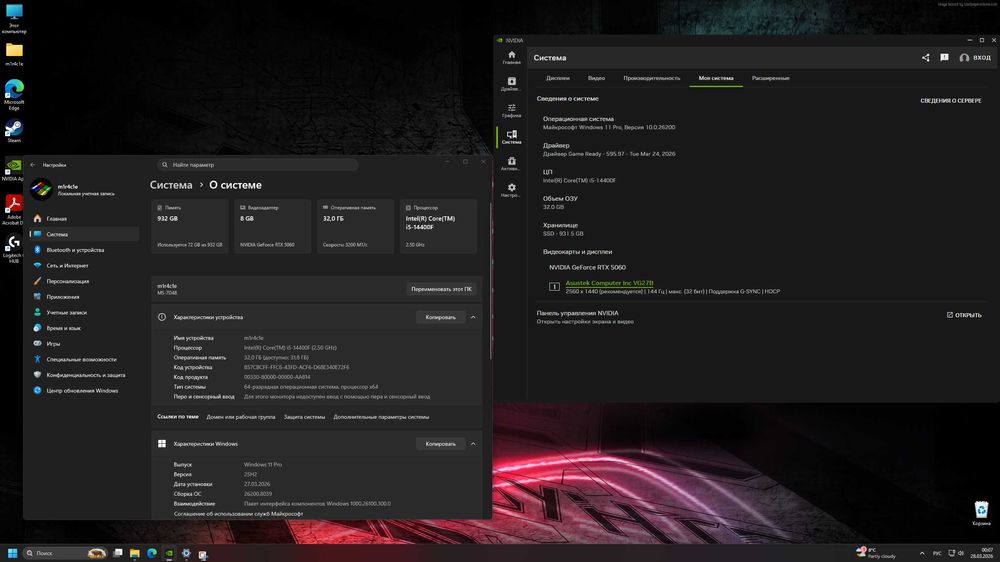The image size is (1000, 562).
Task: Open Время и язык settings
Action: pyautogui.click(x=85, y=328)
